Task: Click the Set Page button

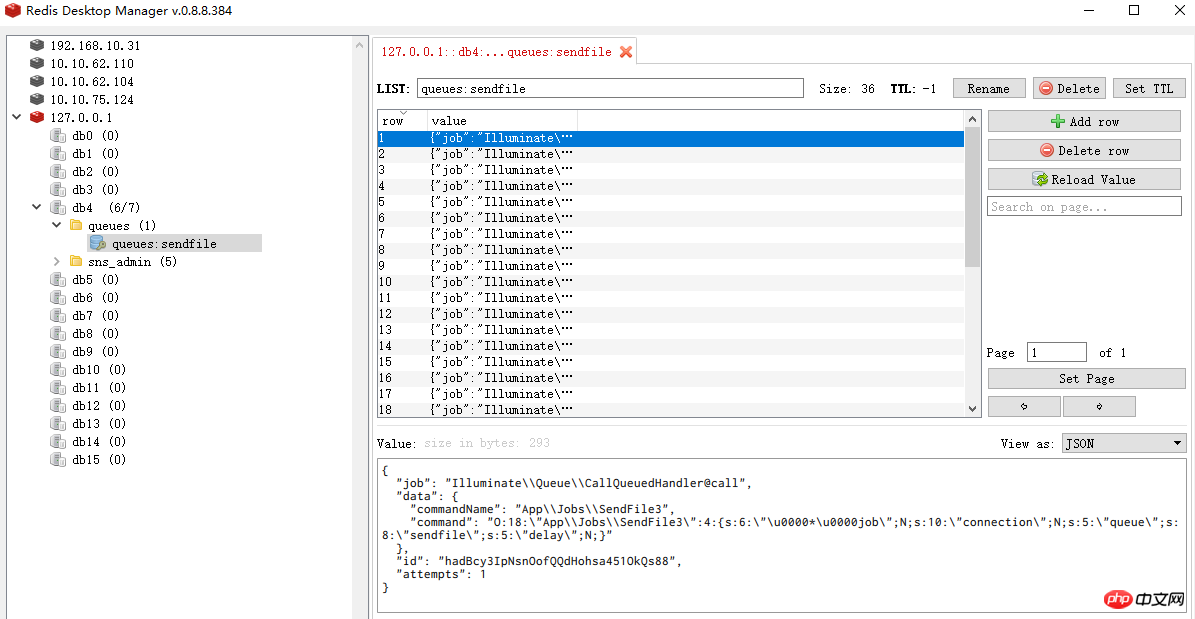Action: coord(1086,379)
